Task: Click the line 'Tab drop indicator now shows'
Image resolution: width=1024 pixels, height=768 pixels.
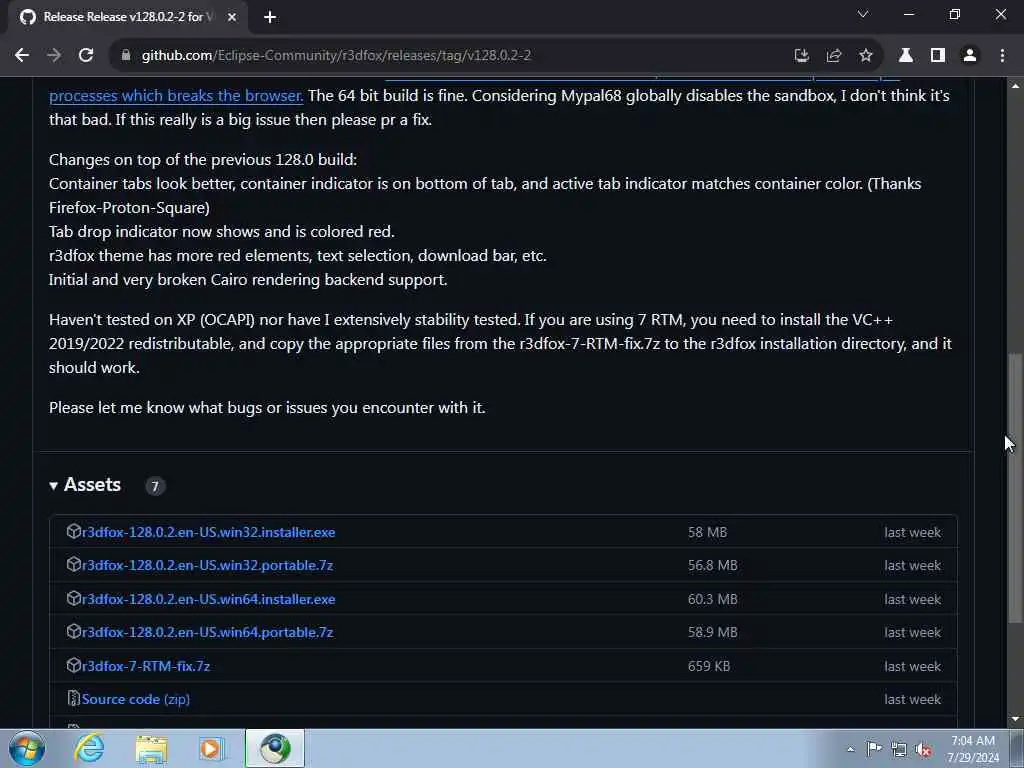Action: tap(221, 232)
